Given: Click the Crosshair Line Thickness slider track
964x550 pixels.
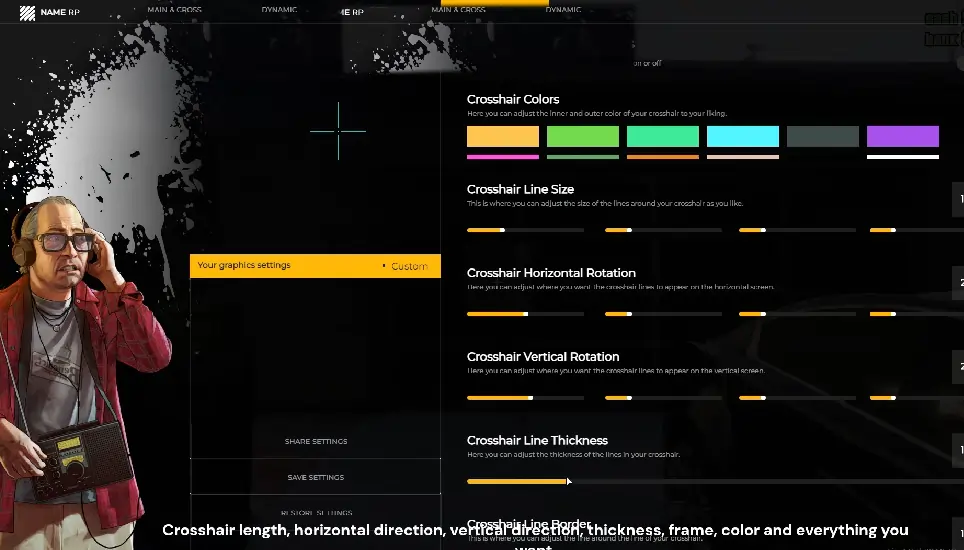Looking at the screenshot, I should pyautogui.click(x=716, y=481).
